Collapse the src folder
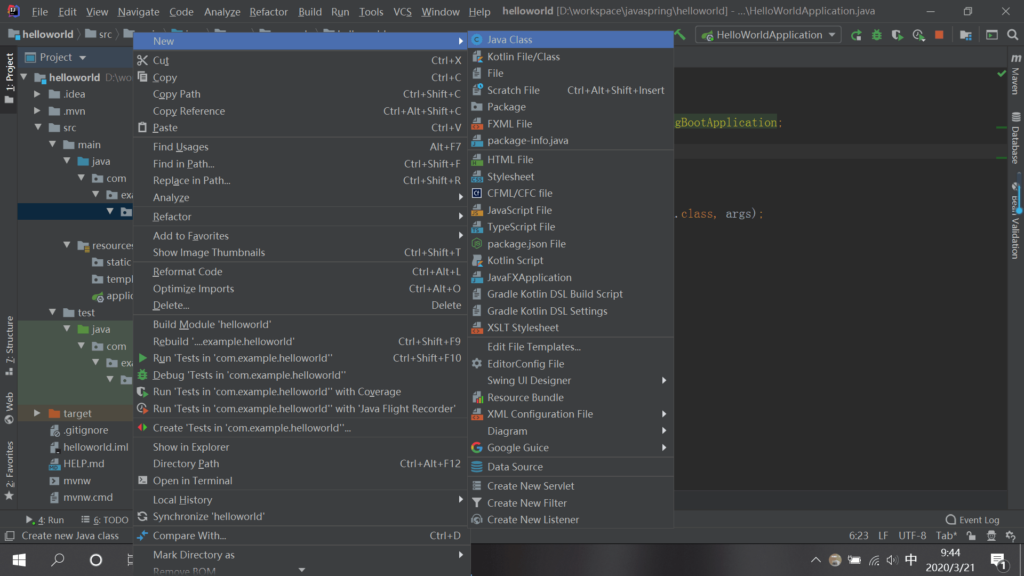Viewport: 1024px width, 576px height. pos(38,127)
